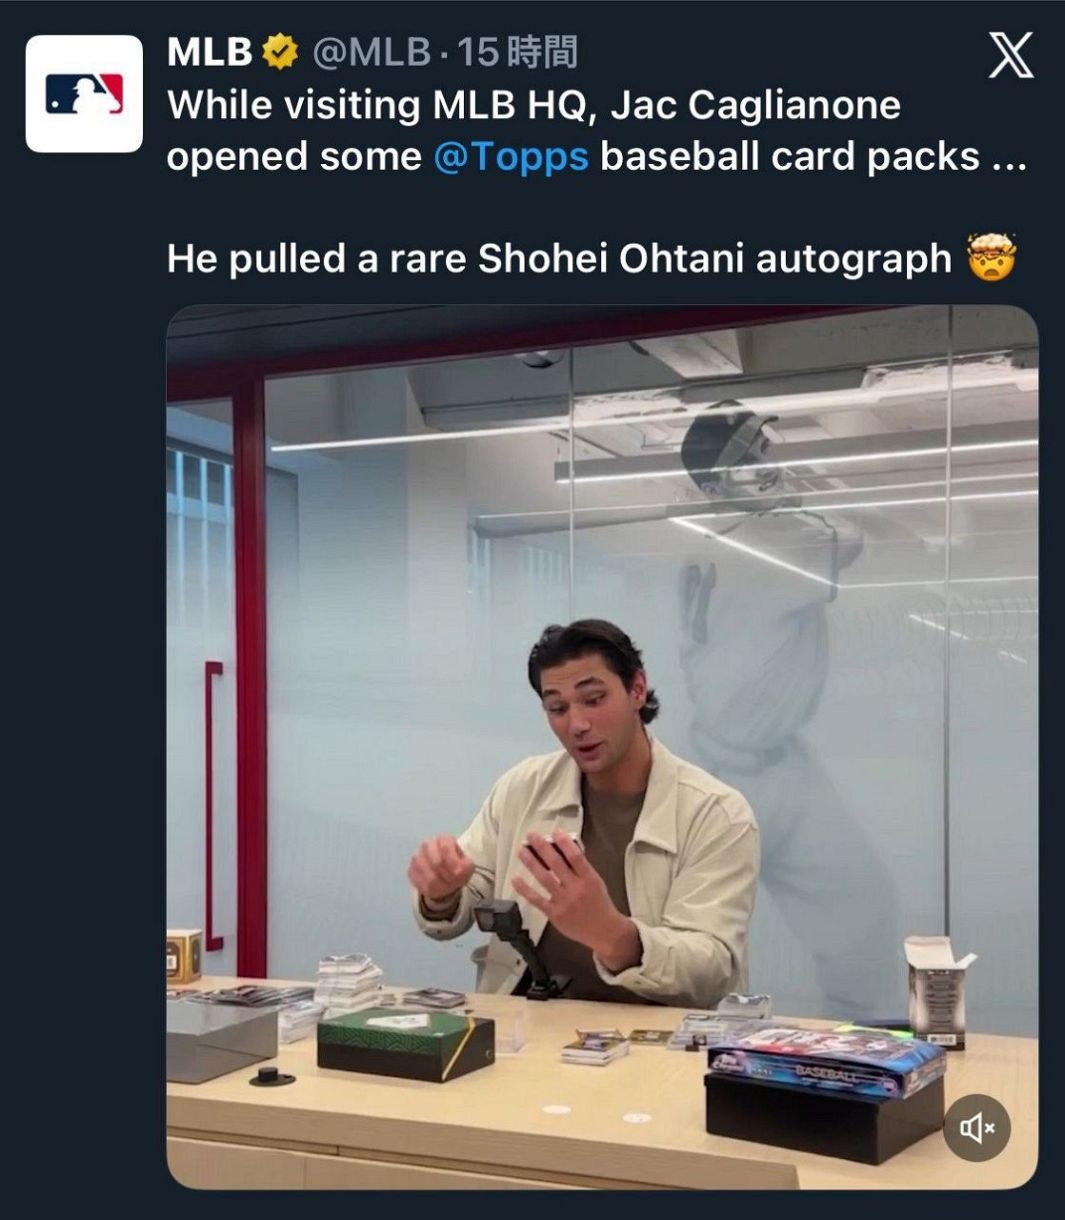Click the green card box on the desk

pos(406,1043)
